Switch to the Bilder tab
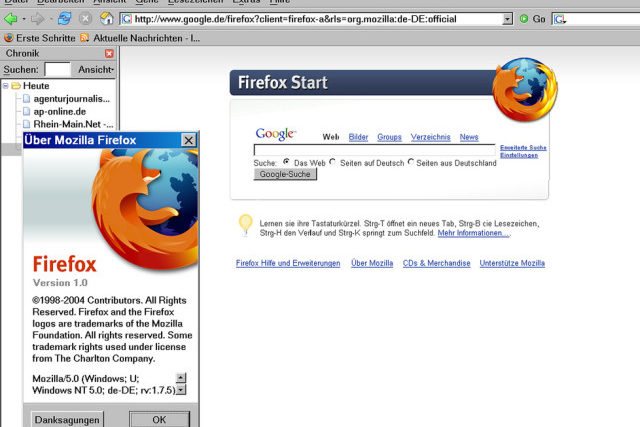 (358, 137)
